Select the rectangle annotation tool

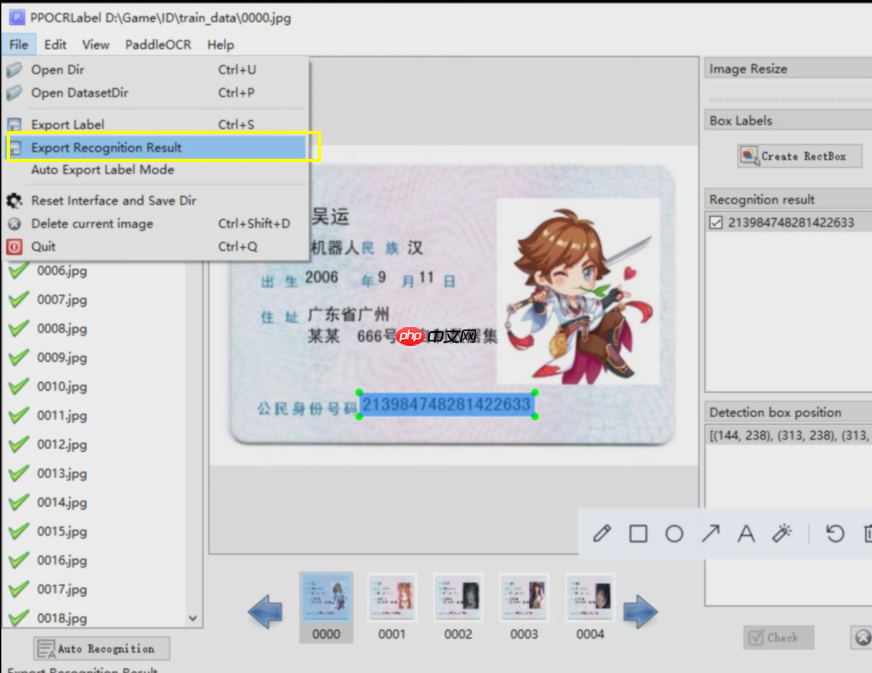click(x=639, y=533)
